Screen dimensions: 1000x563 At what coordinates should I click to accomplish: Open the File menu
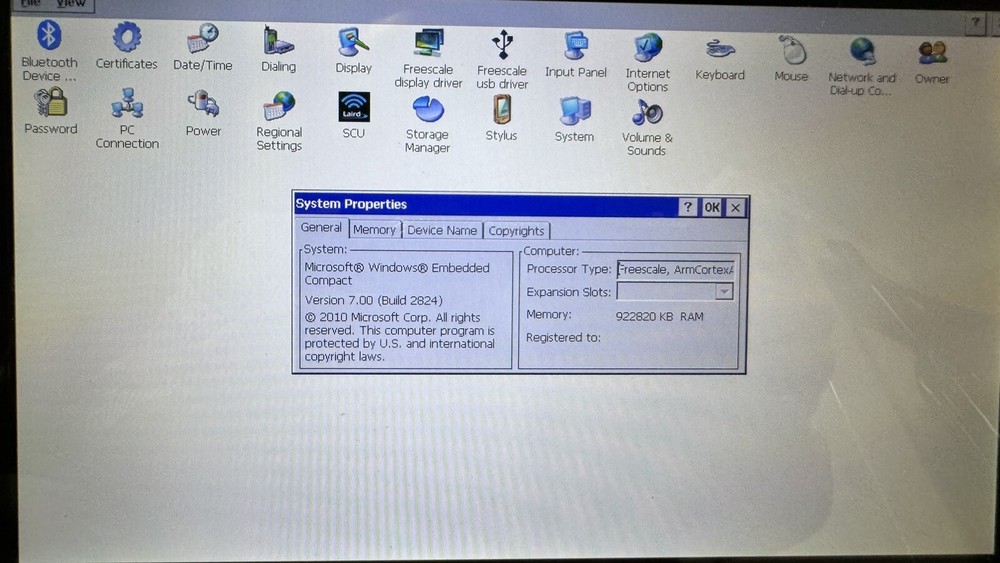click(30, 3)
